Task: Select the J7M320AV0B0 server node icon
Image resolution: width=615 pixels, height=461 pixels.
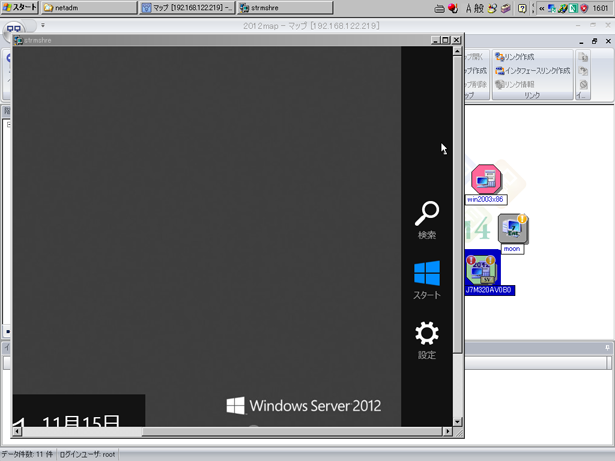Action: pyautogui.click(x=482, y=270)
